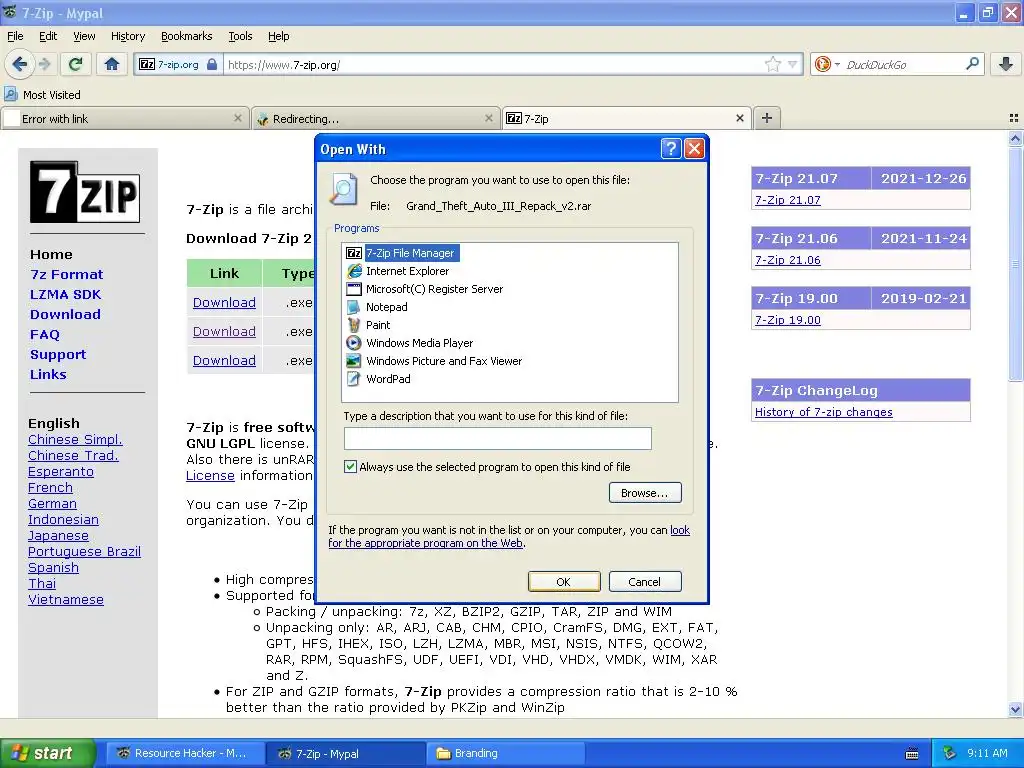Open the downloads arrow icon
The image size is (1024, 768).
(x=1006, y=64)
